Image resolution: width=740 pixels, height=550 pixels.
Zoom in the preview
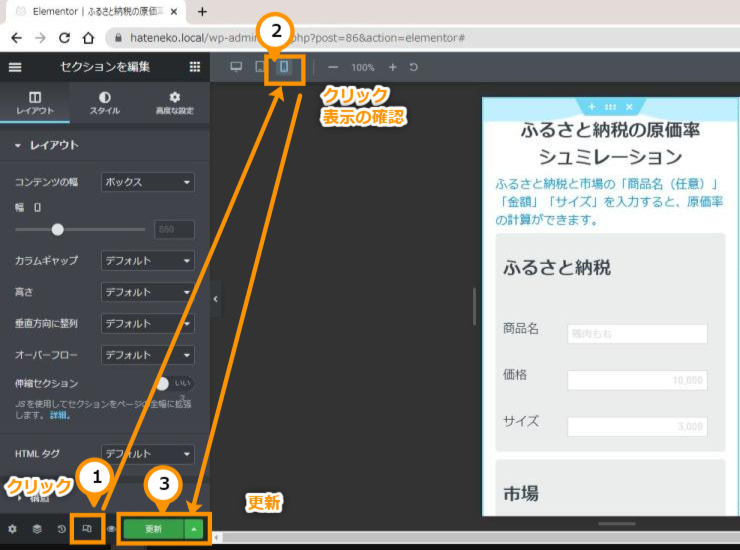click(x=393, y=68)
